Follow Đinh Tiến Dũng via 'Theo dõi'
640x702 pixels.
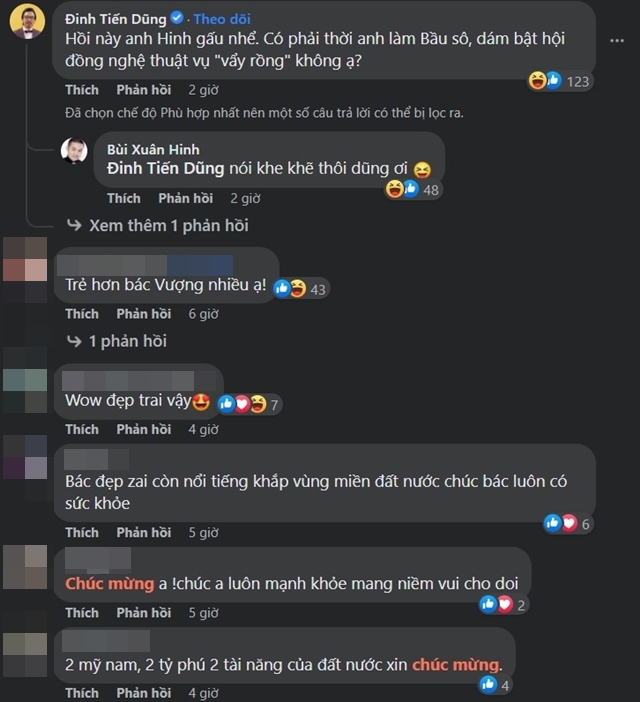[x=222, y=19]
